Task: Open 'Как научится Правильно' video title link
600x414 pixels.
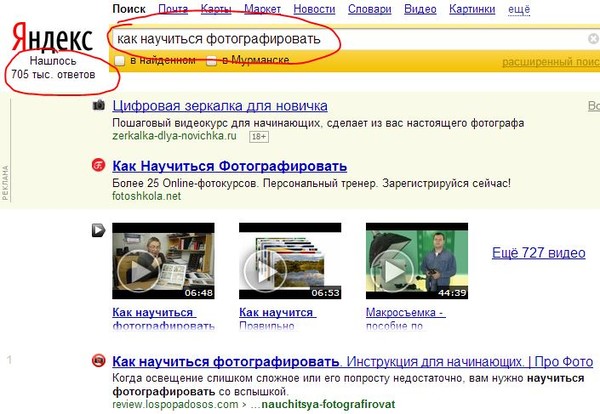Action: coord(278,319)
